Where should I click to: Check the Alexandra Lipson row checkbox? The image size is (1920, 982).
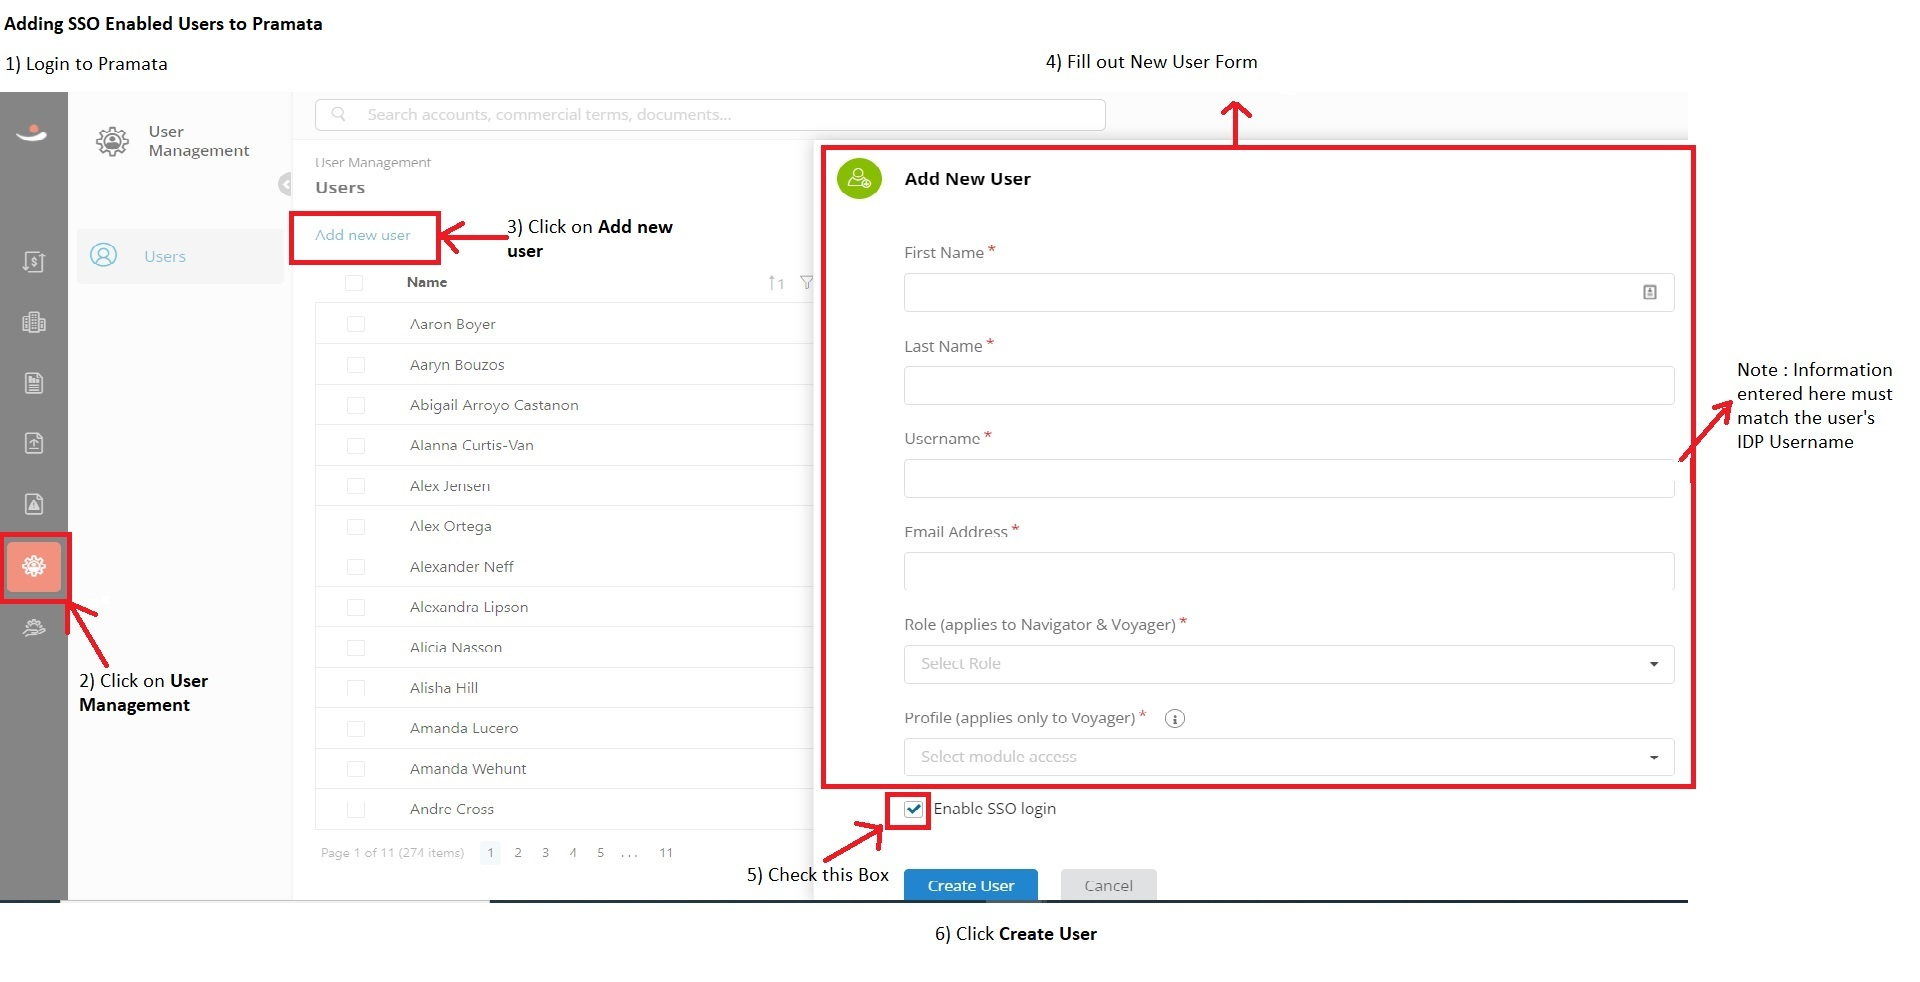click(355, 608)
